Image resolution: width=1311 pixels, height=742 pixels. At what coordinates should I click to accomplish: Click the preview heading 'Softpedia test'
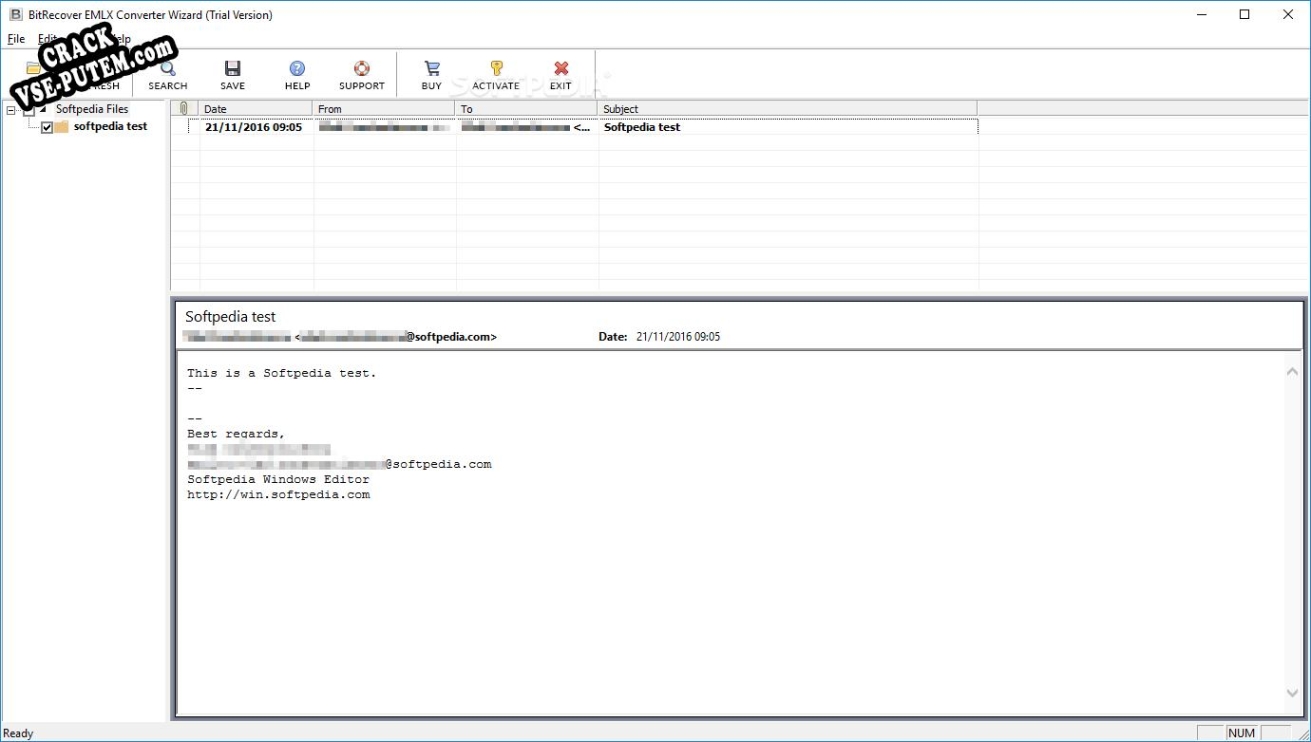point(230,316)
